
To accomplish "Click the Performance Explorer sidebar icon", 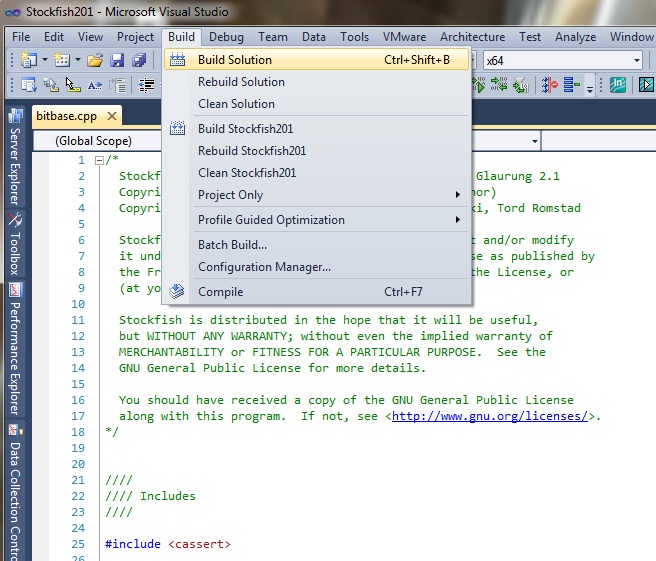I will 15,290.
